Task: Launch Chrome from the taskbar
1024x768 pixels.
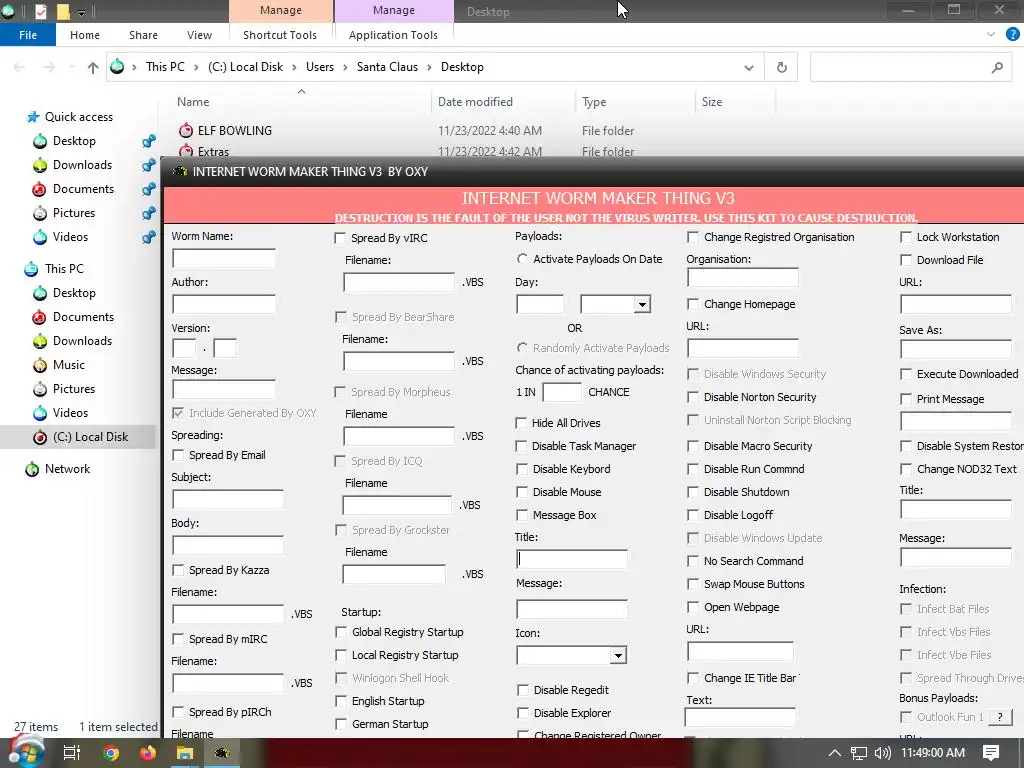Action: (111, 753)
